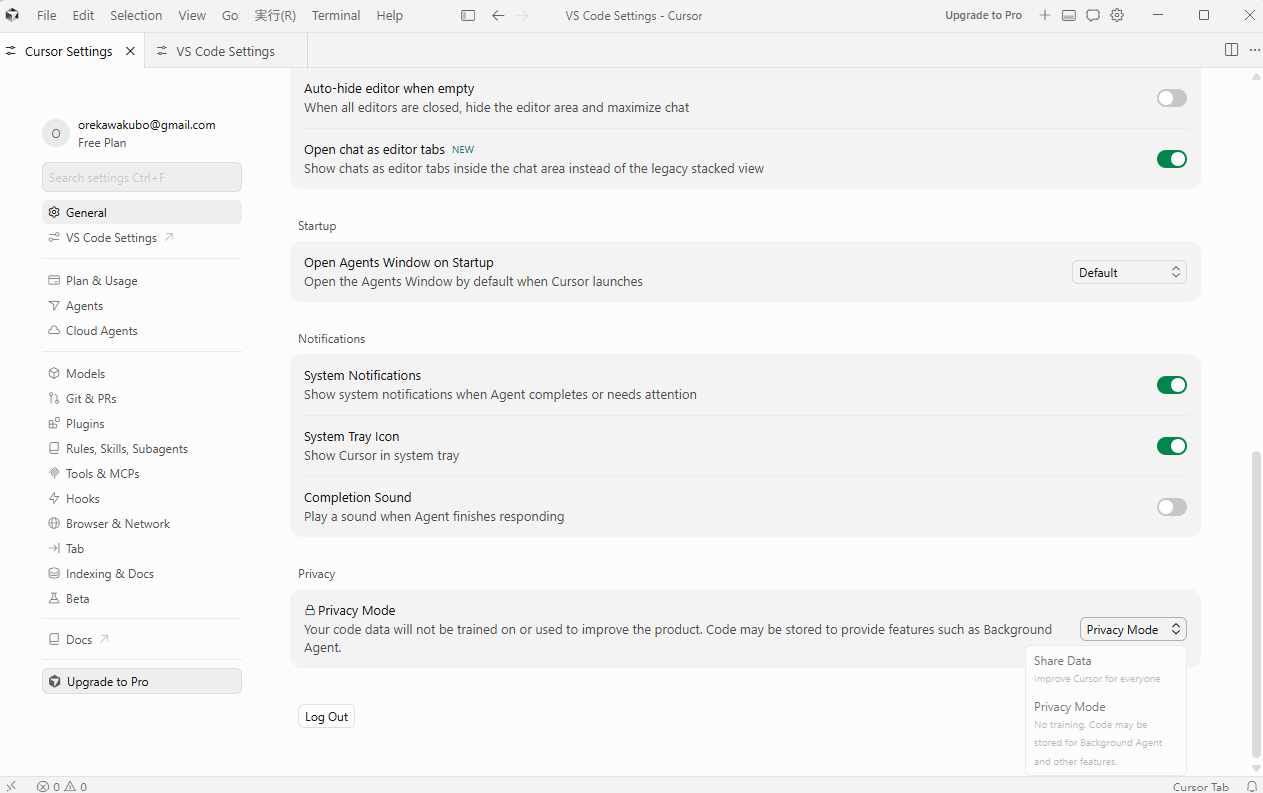Click the orekawakubo@gmail.com account text

point(147,125)
